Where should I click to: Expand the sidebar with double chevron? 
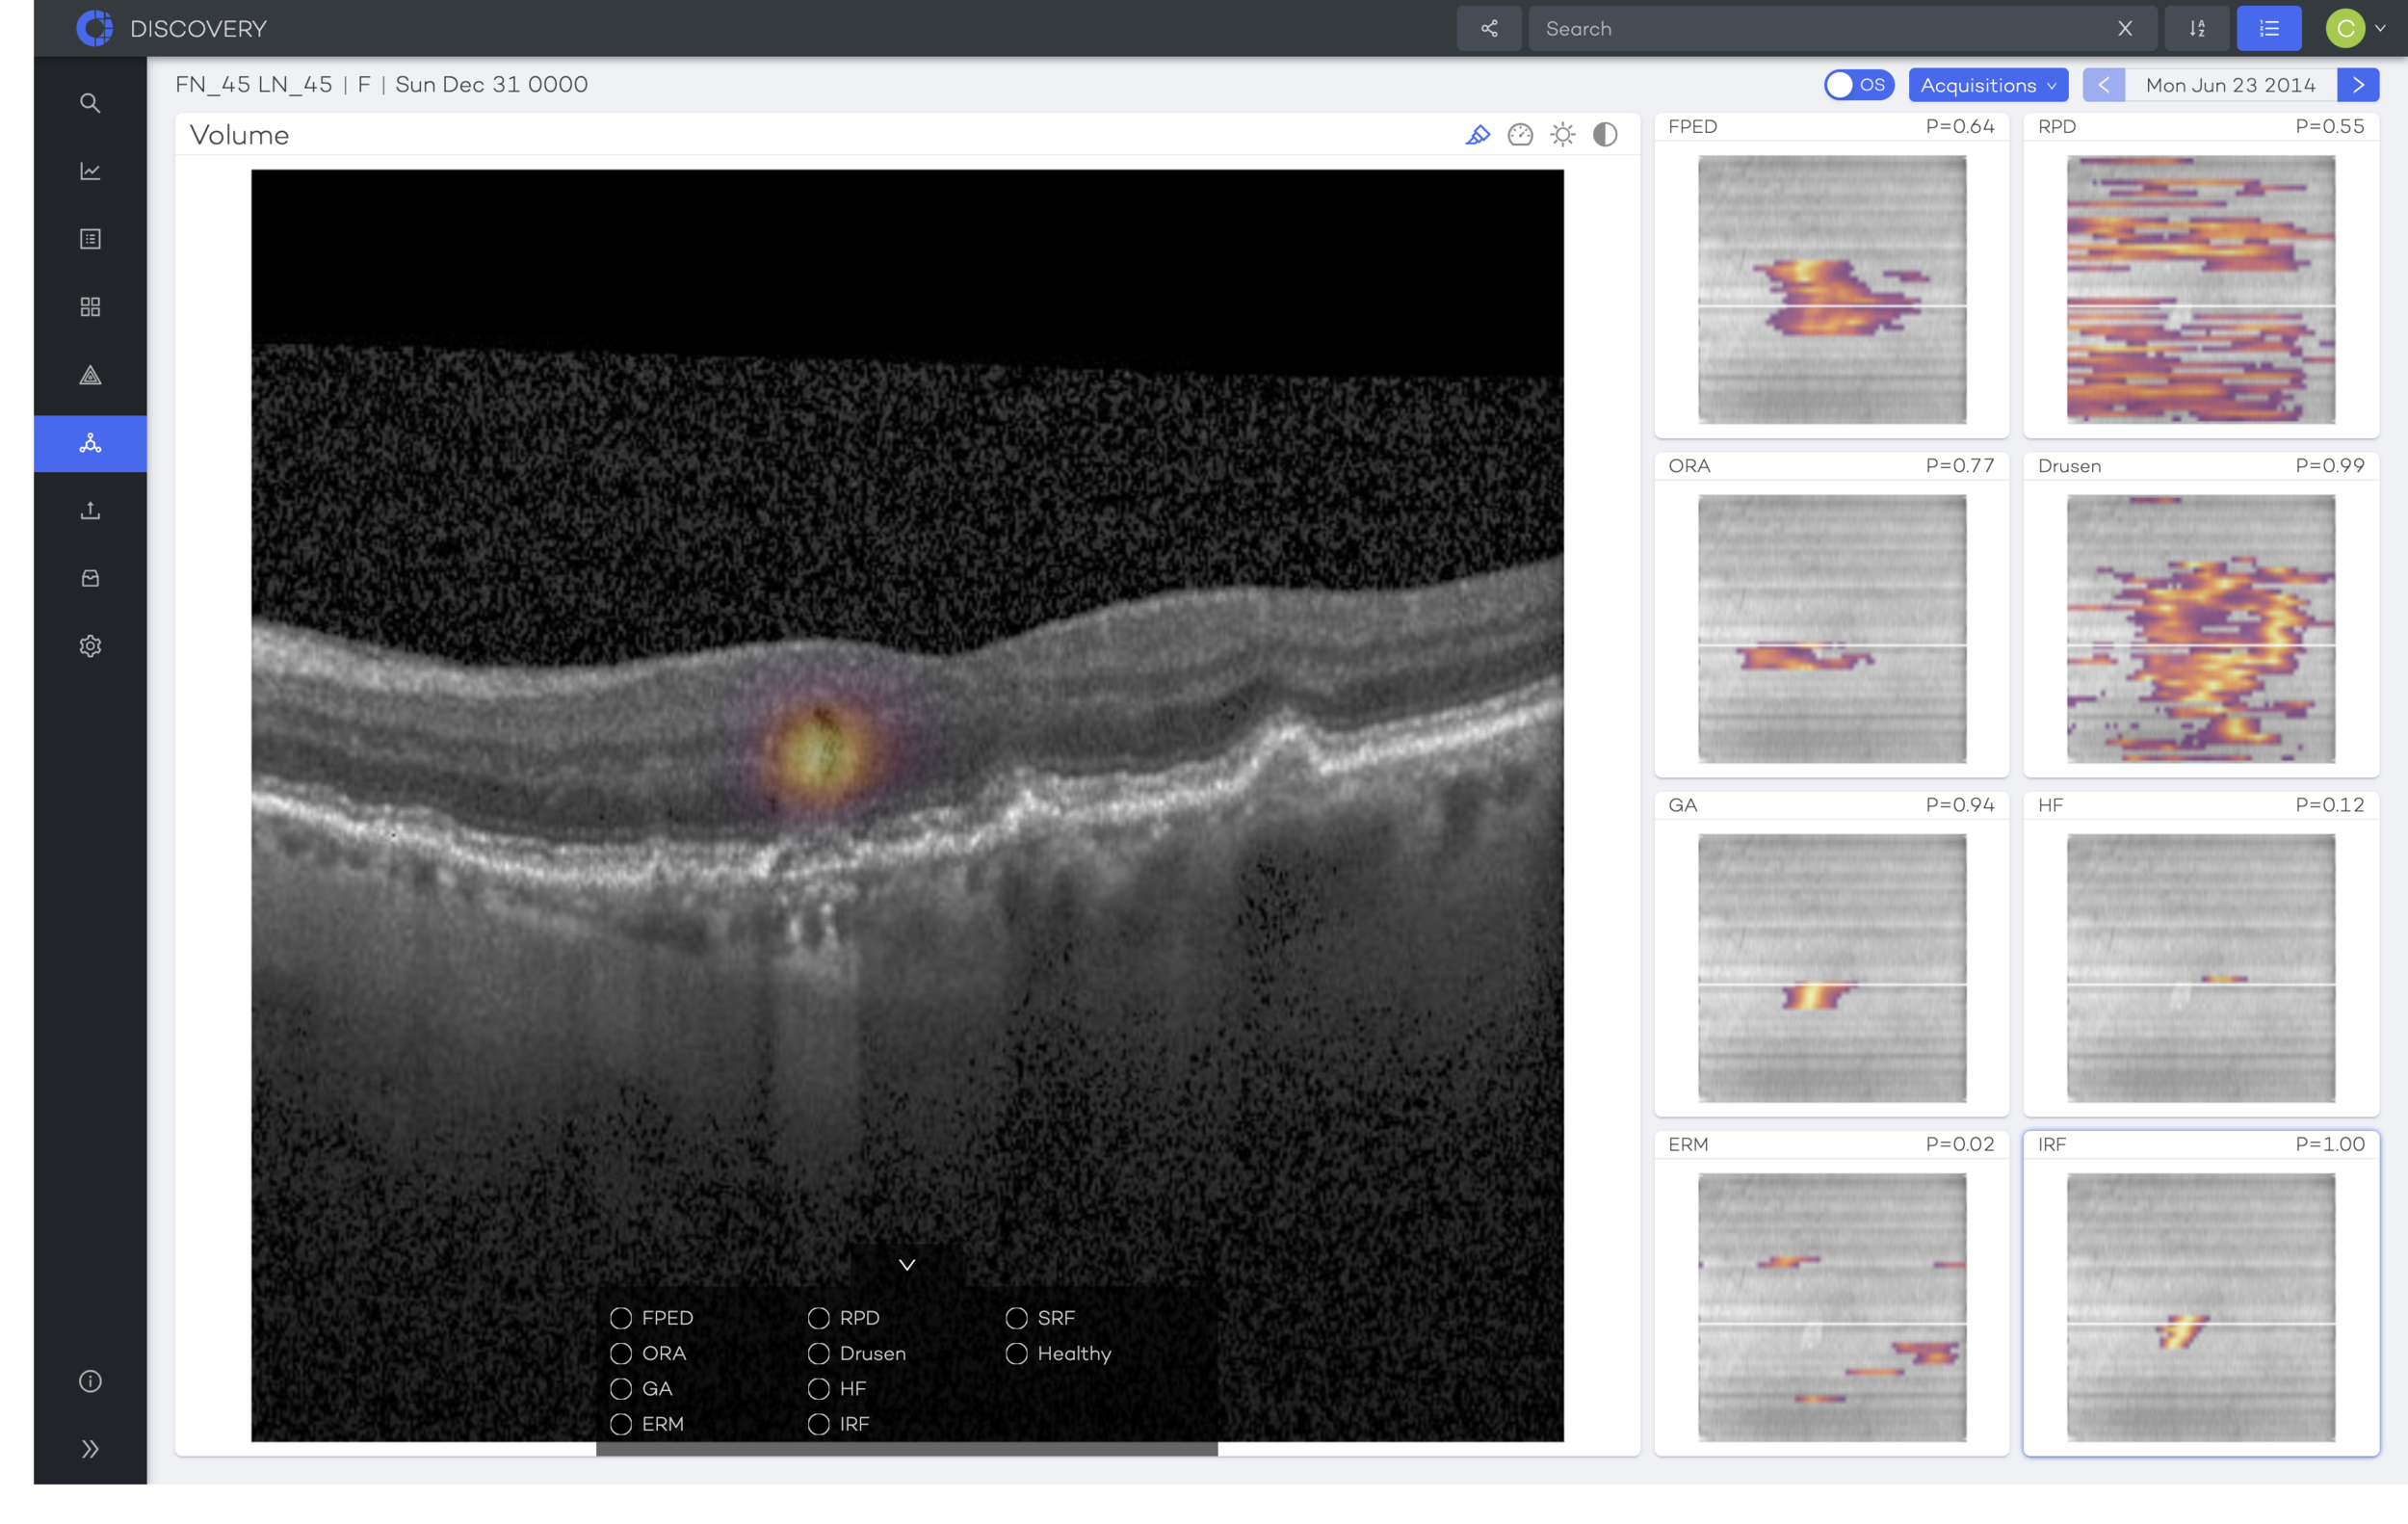(90, 1449)
